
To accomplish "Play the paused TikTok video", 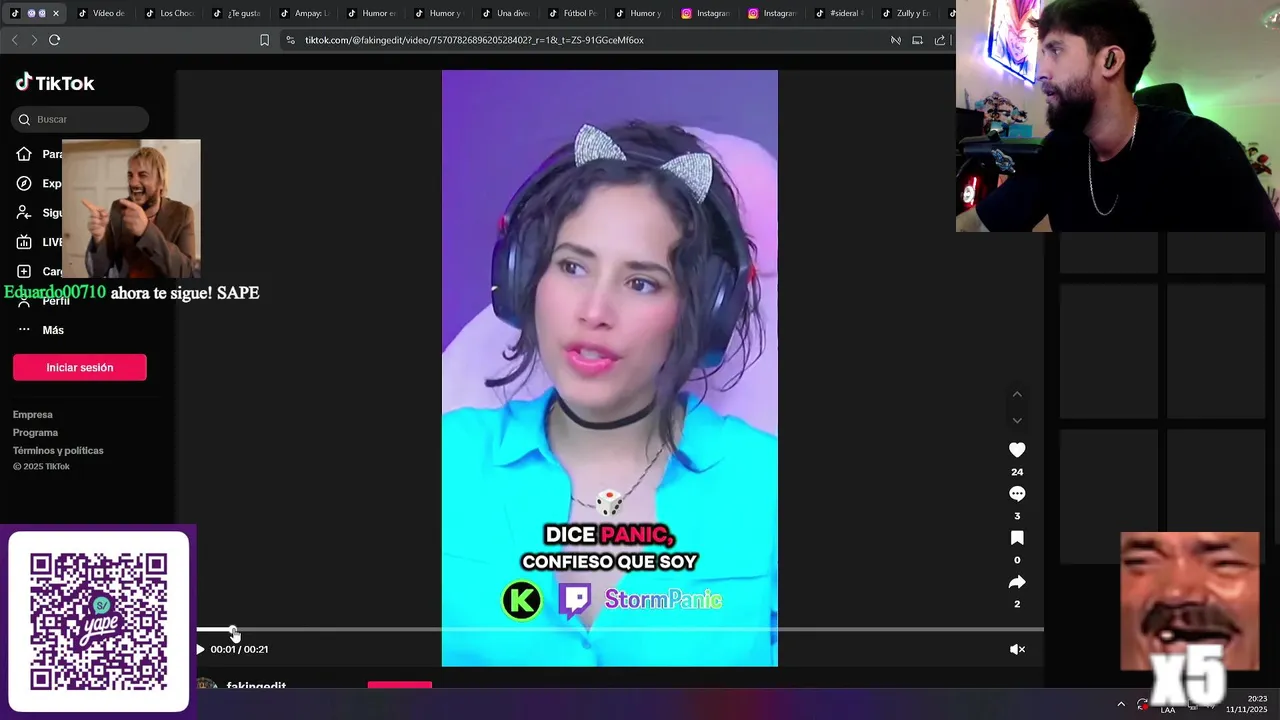I will click(200, 649).
